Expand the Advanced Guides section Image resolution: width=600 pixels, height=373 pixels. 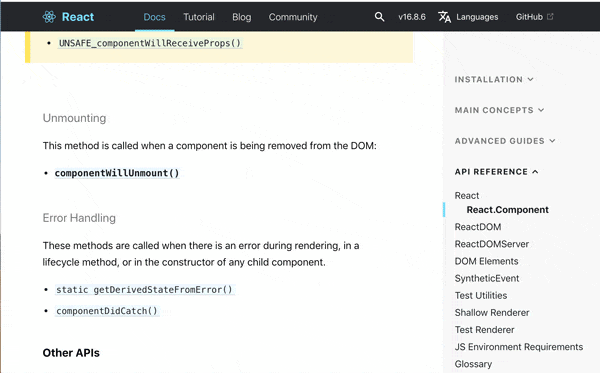tap(505, 141)
